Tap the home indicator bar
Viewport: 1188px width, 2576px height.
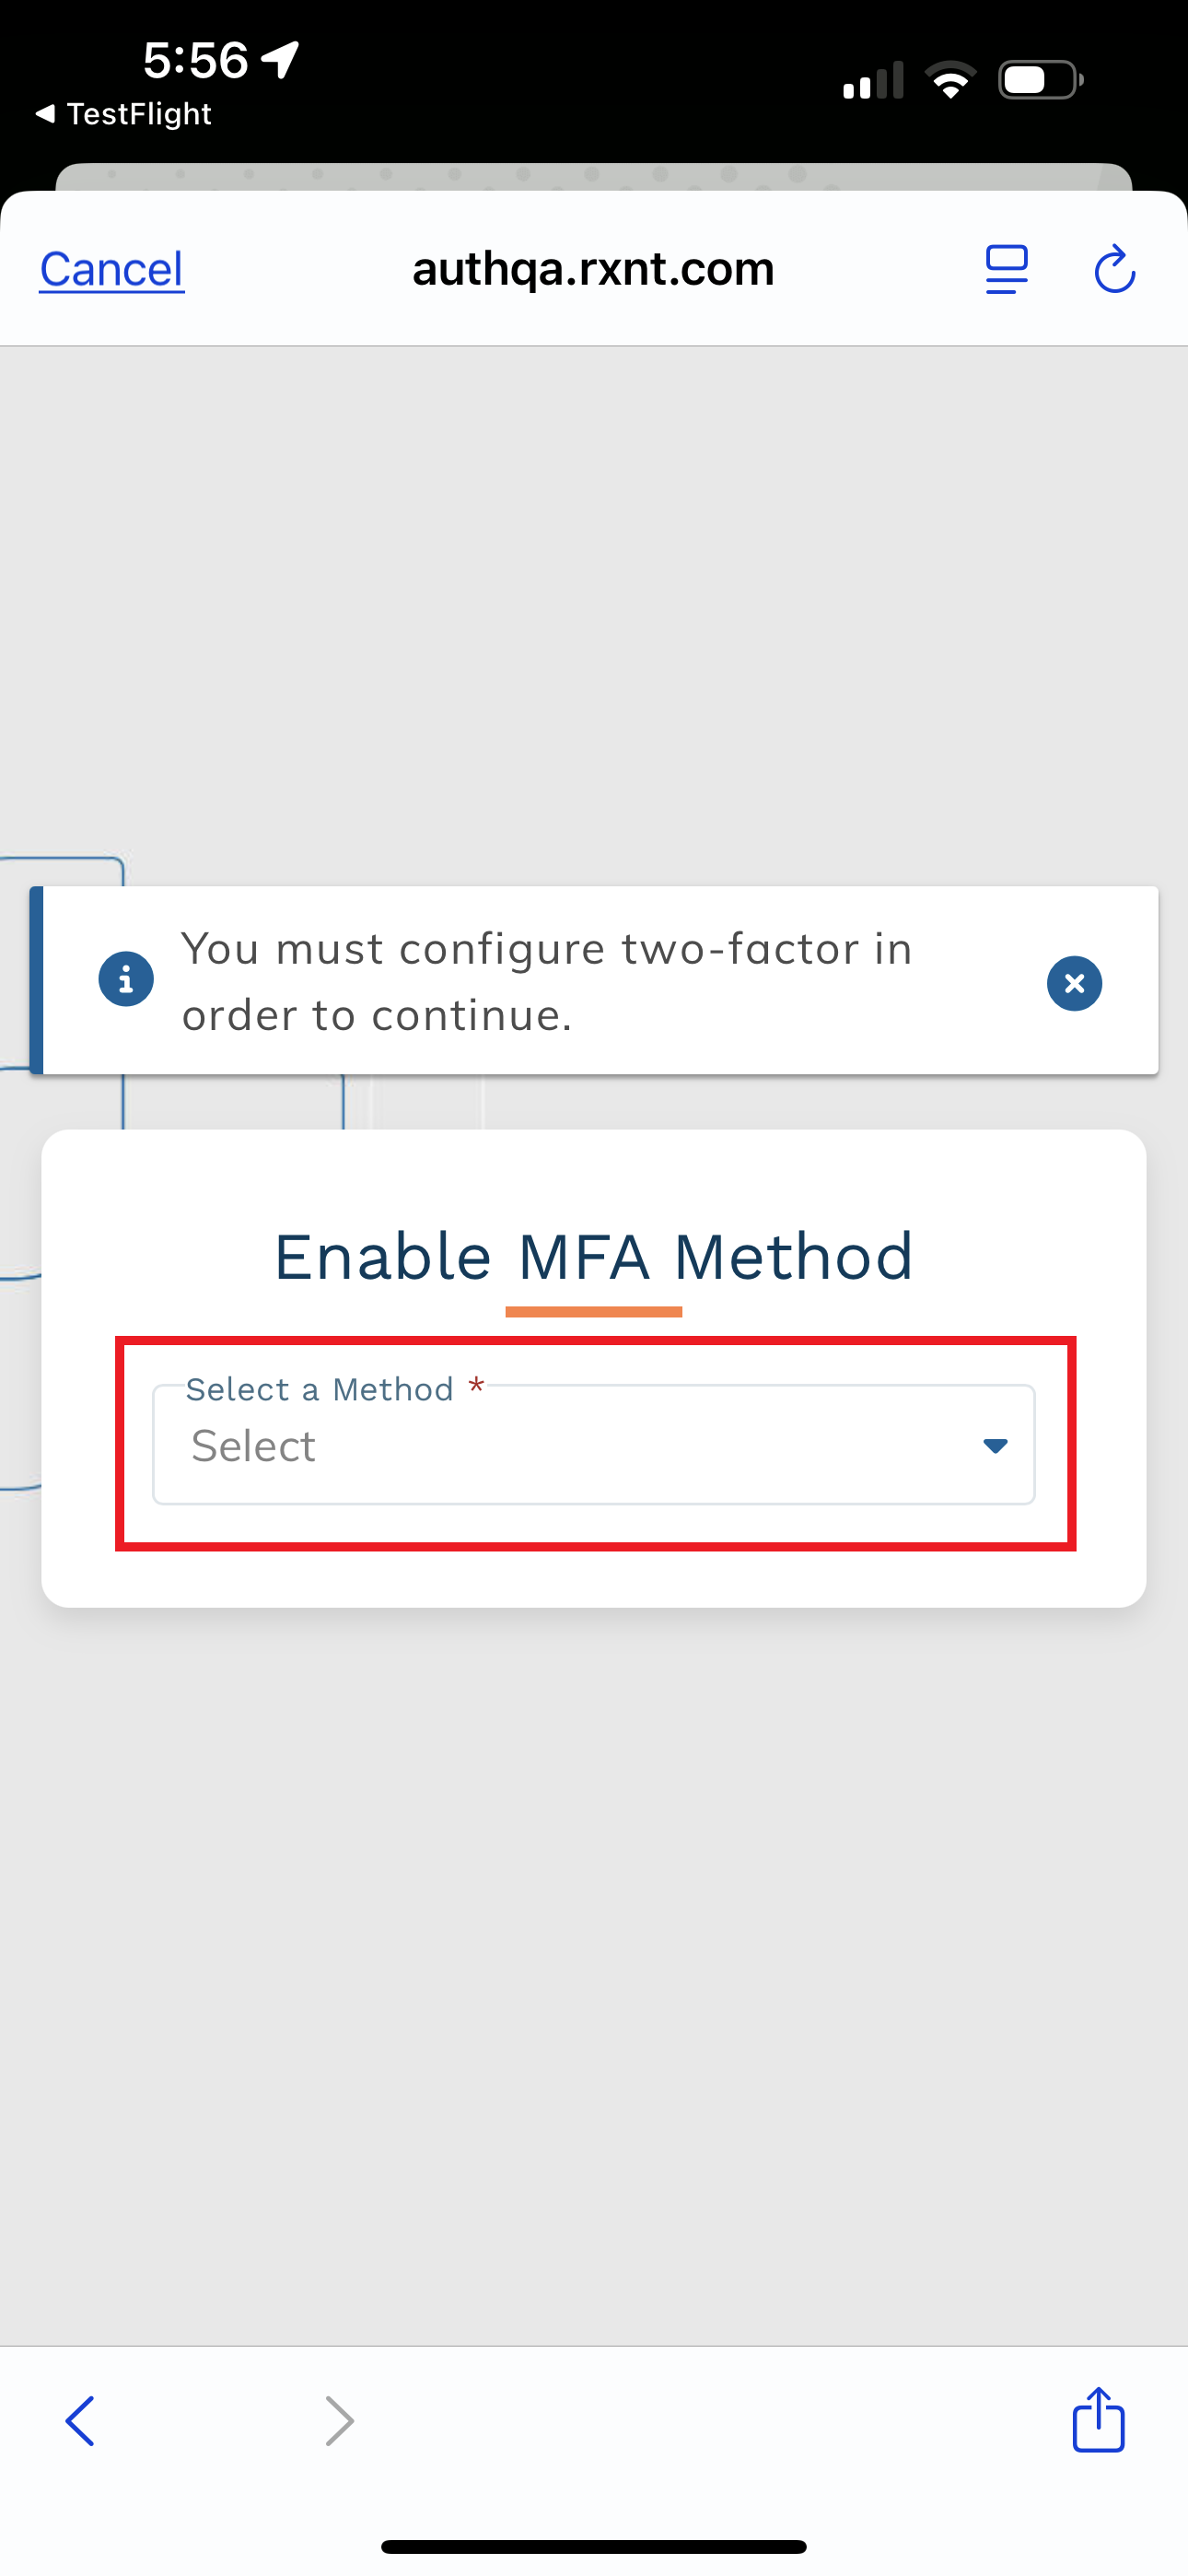pos(593,2546)
